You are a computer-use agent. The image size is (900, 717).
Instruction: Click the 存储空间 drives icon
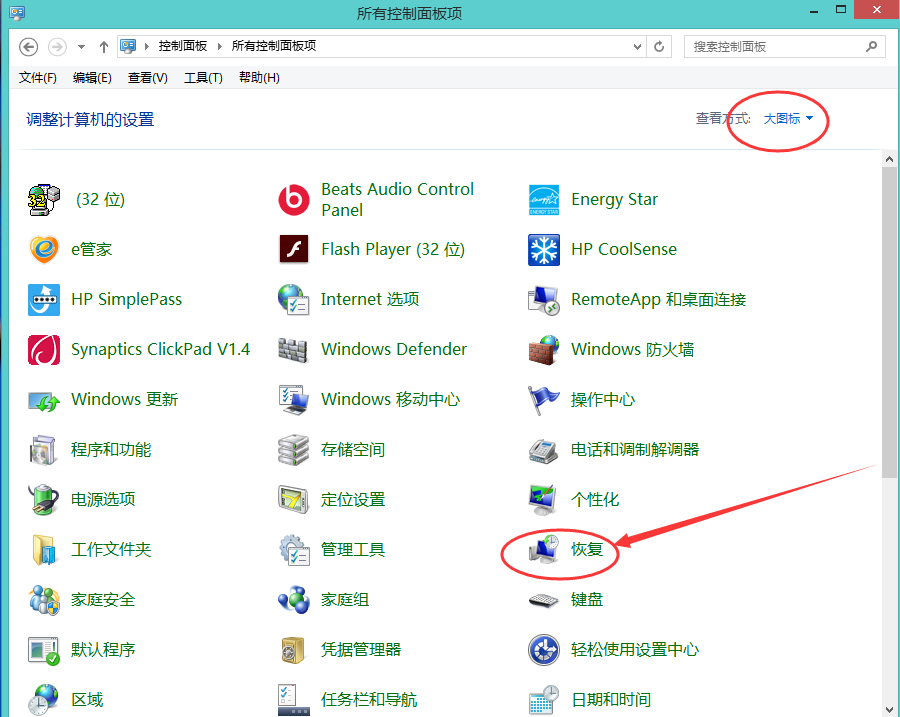(x=294, y=449)
